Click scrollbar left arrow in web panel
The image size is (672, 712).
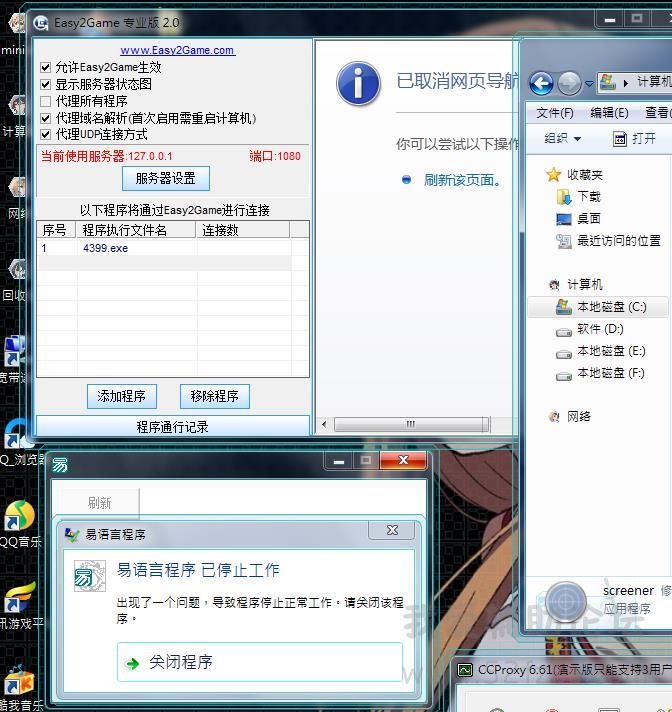(x=324, y=425)
